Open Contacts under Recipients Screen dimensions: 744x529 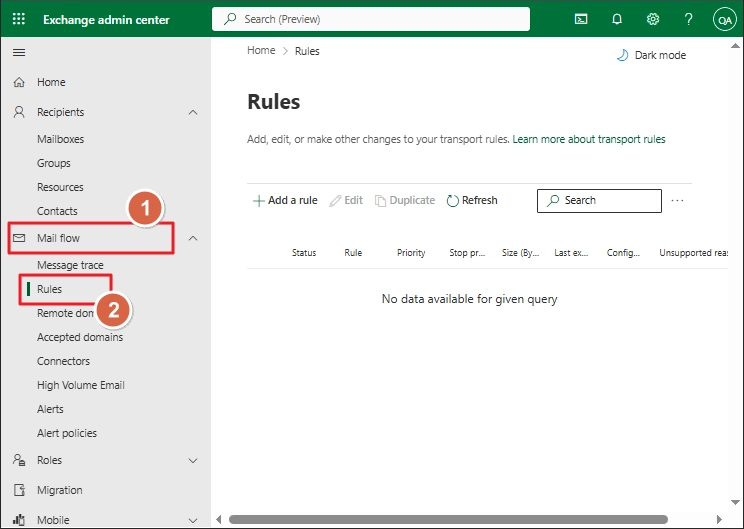coord(57,211)
